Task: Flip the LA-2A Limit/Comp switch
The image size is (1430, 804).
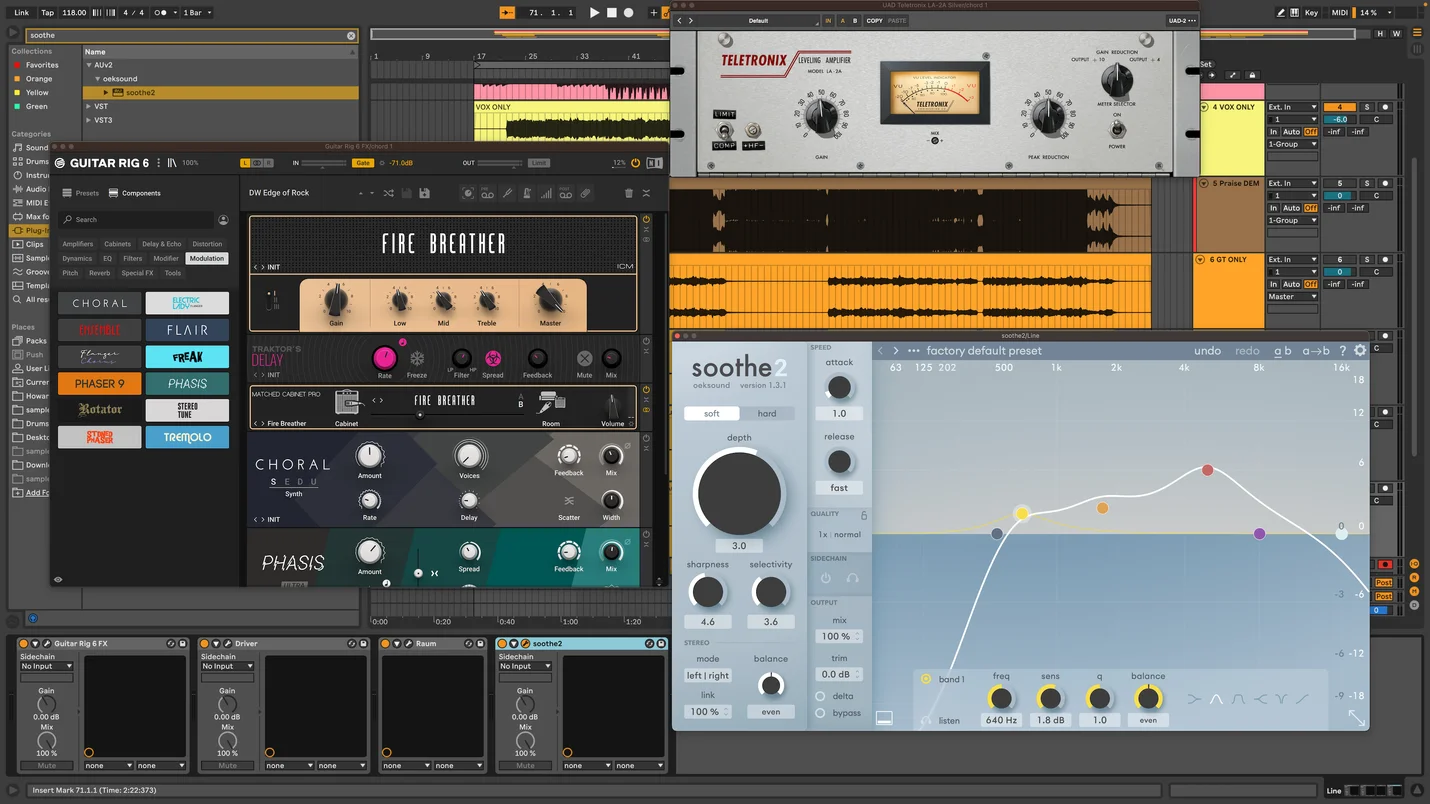Action: pos(725,131)
